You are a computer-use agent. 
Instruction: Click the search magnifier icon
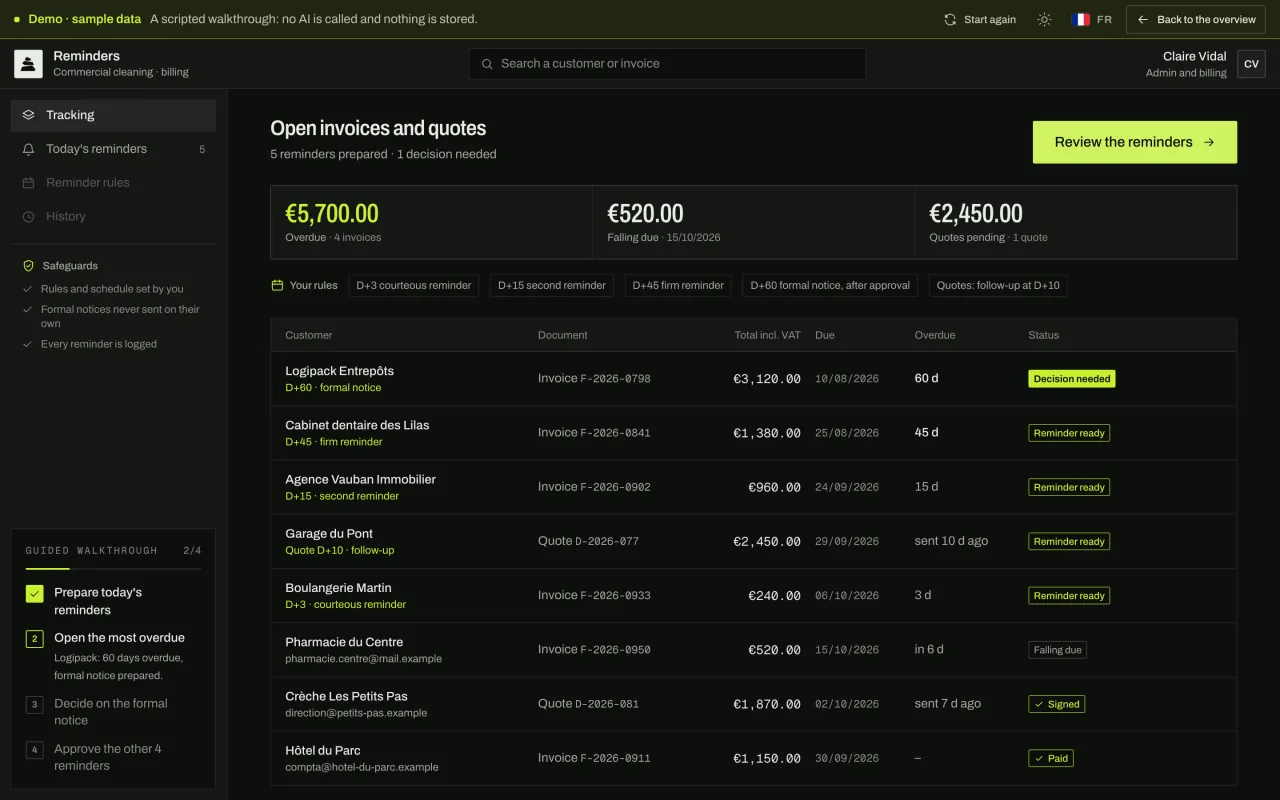point(487,64)
